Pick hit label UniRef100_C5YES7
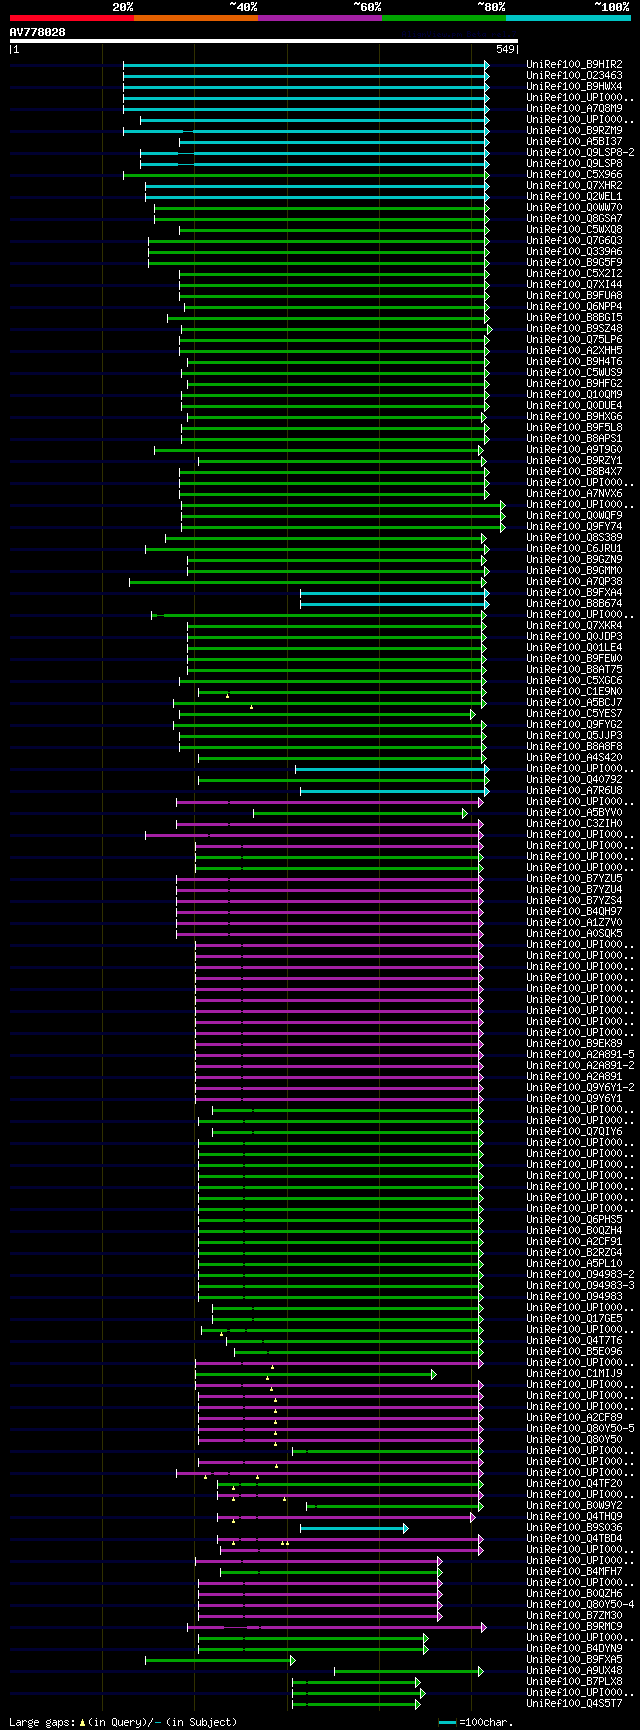This screenshot has width=640, height=1730. tap(574, 714)
